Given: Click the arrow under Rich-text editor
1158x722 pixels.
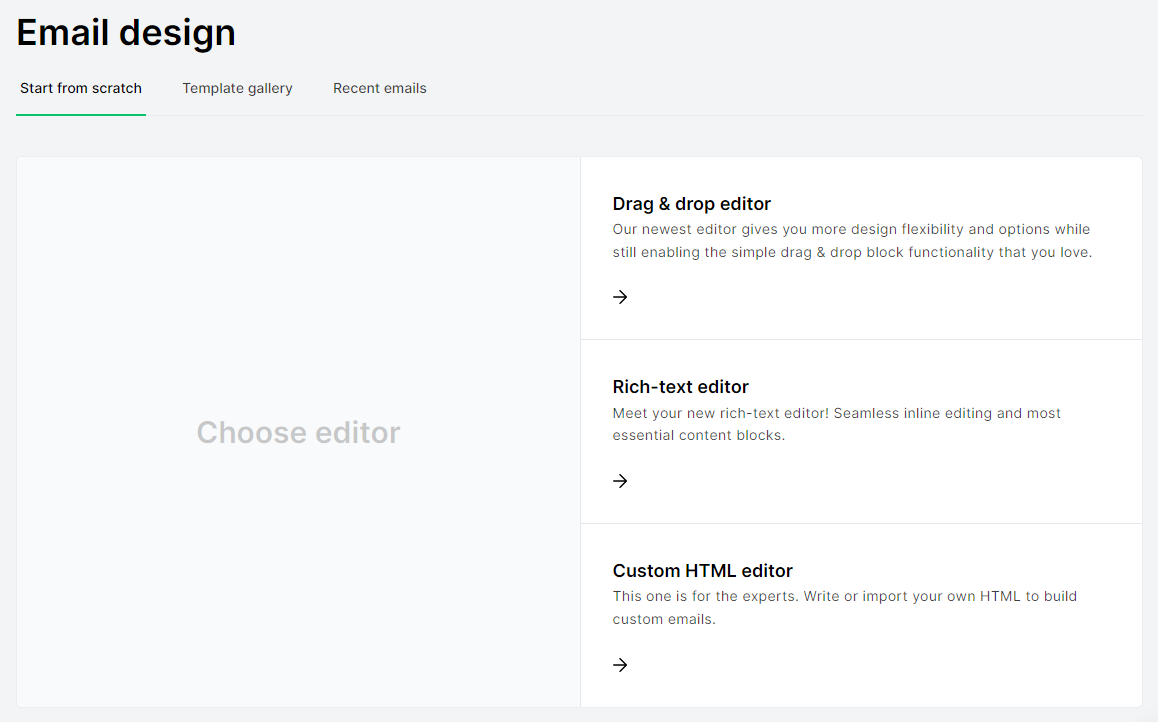Looking at the screenshot, I should click(620, 481).
